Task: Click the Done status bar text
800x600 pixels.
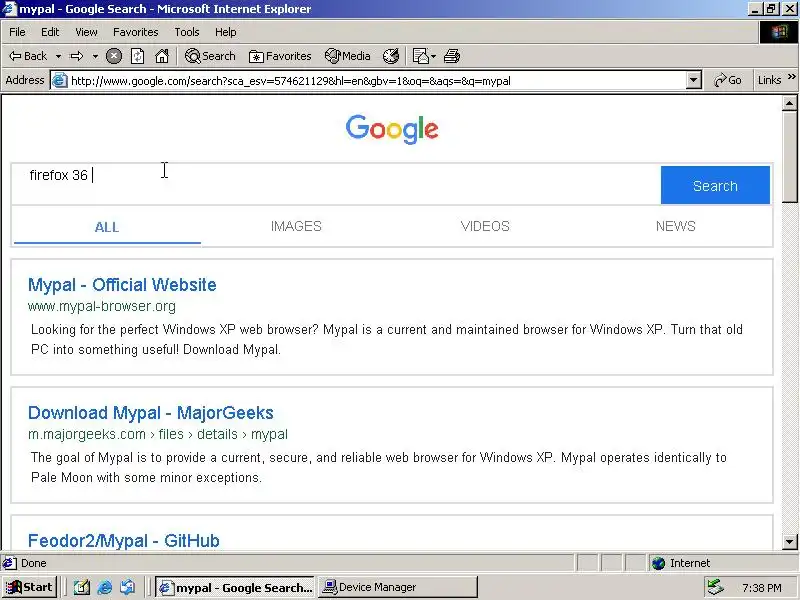Action: point(34,563)
